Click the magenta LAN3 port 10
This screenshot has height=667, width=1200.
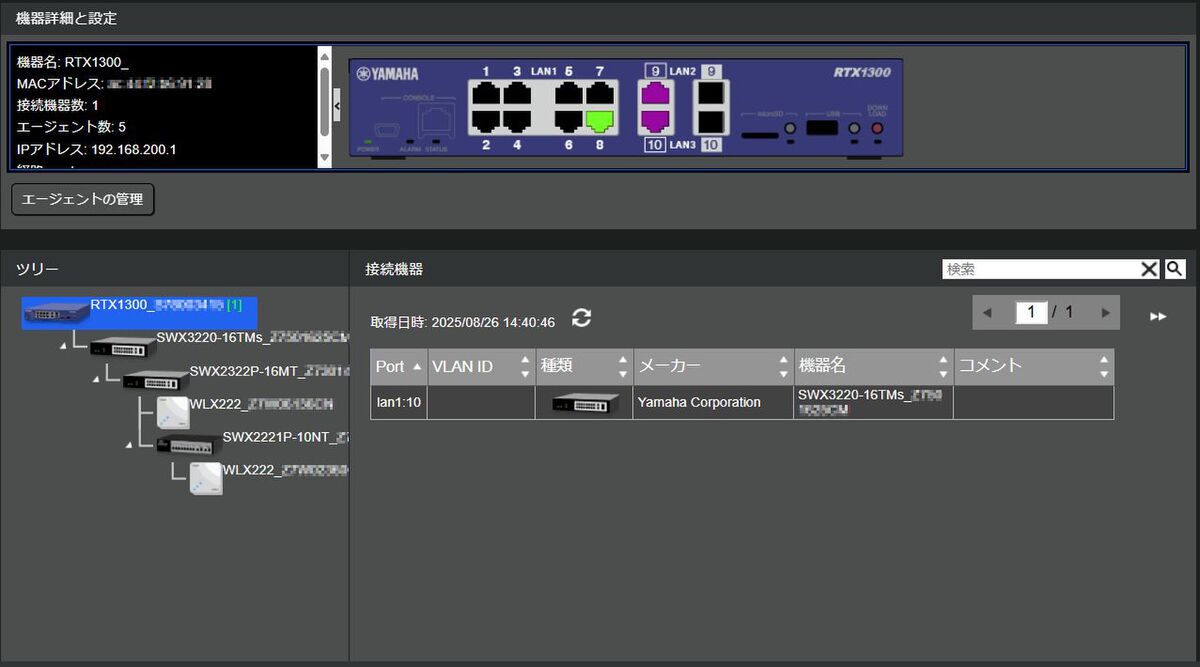(x=654, y=121)
